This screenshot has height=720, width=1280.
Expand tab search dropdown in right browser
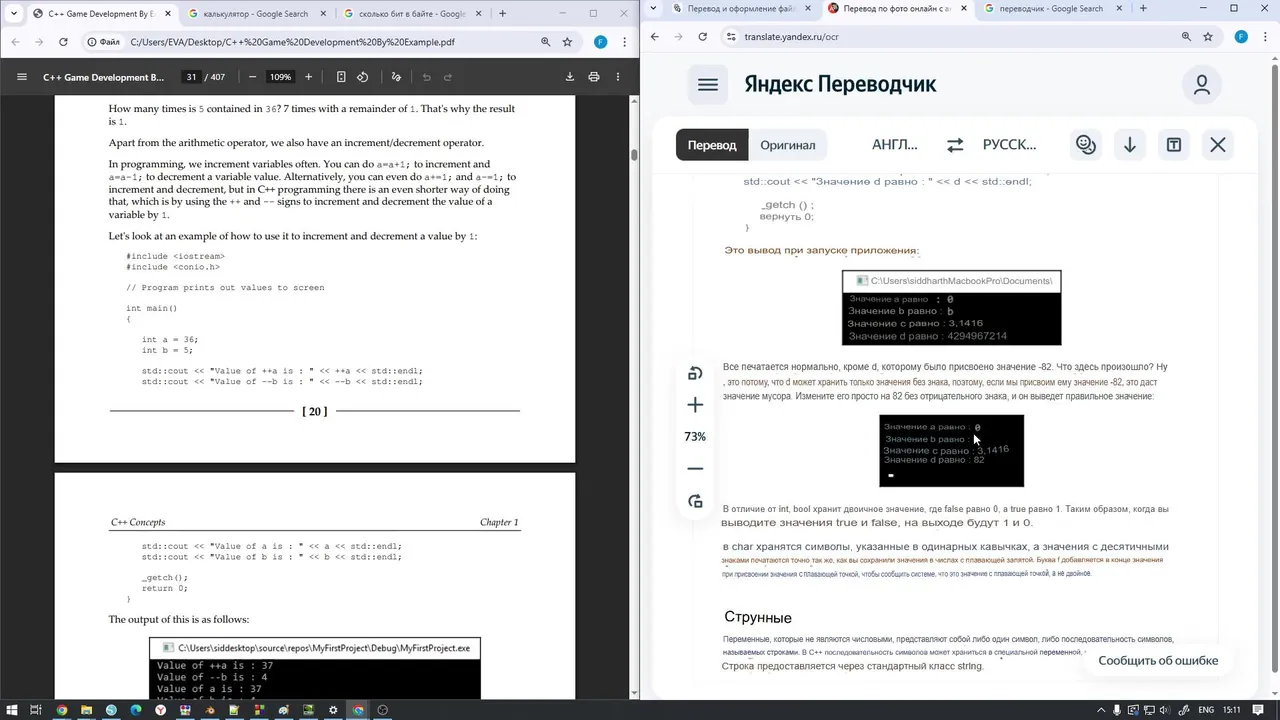point(653,8)
